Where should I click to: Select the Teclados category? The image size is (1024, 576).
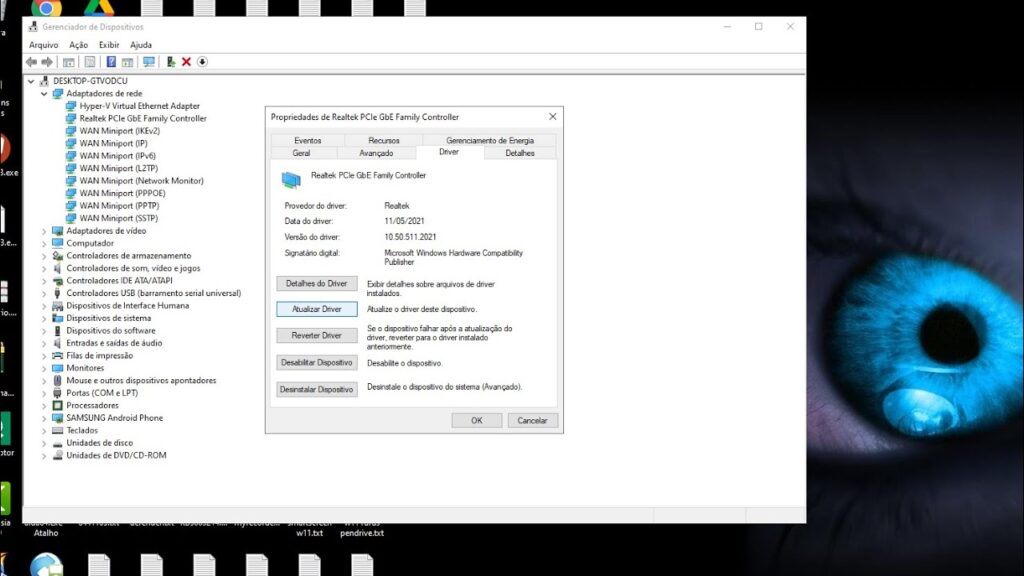click(x=82, y=430)
